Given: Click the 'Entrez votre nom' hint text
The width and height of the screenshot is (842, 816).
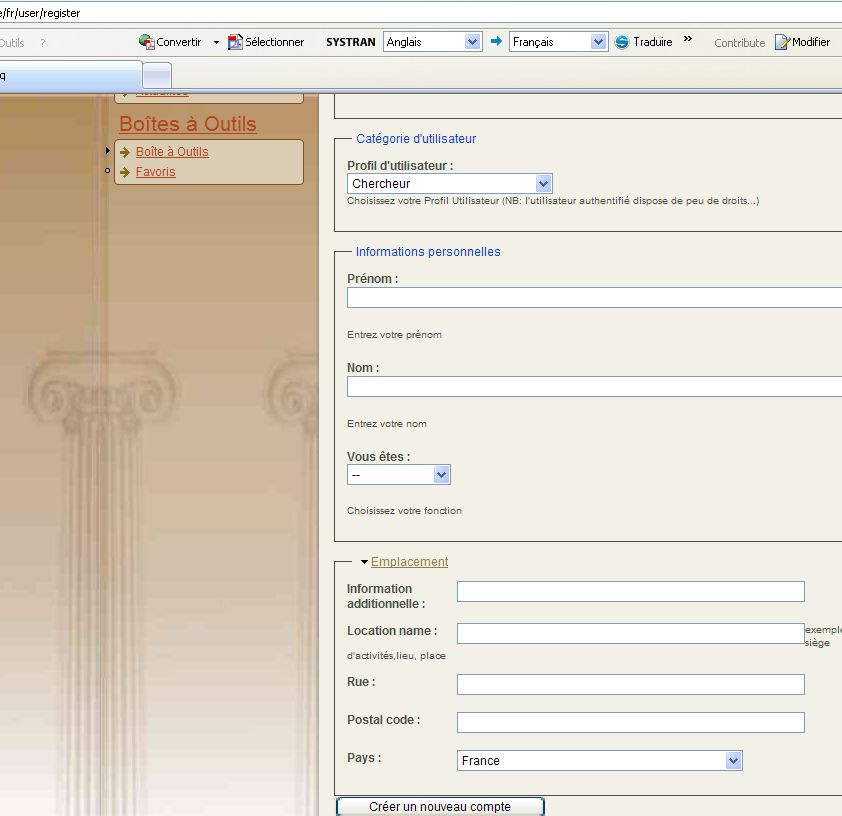Looking at the screenshot, I should [x=387, y=424].
